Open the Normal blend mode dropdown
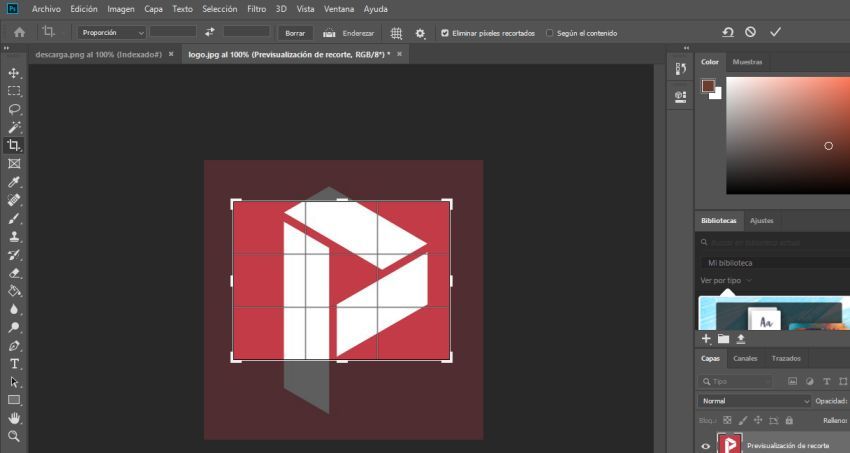Screen dimensions: 850x453 pyautogui.click(x=754, y=401)
